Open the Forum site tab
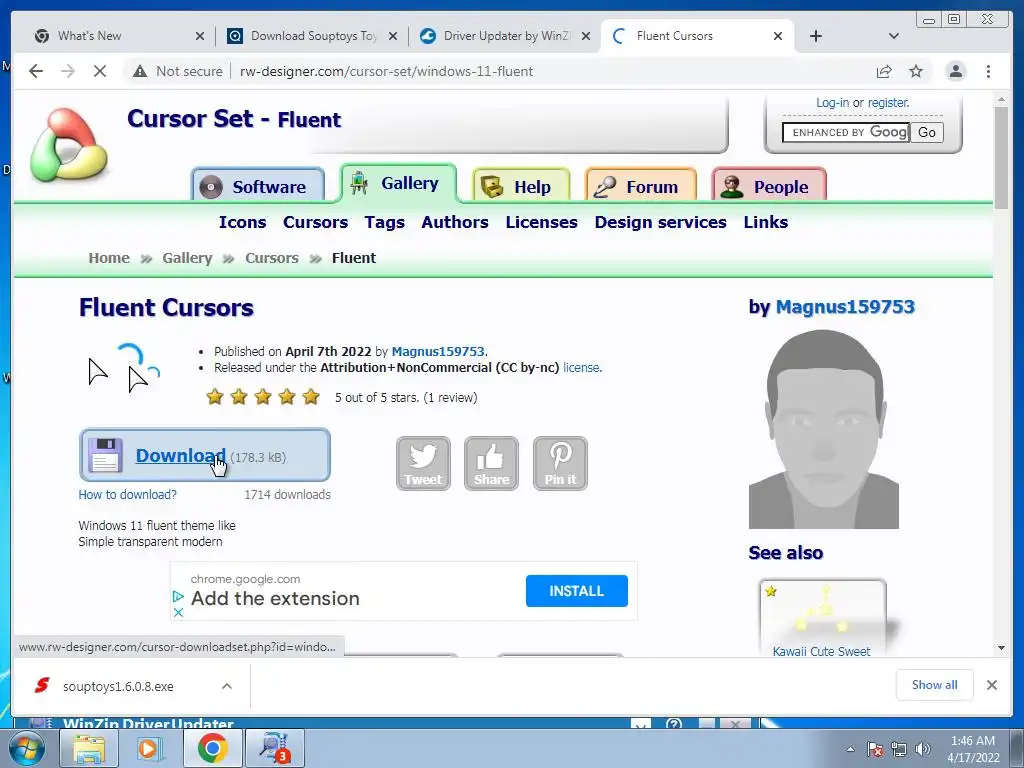 coord(641,185)
